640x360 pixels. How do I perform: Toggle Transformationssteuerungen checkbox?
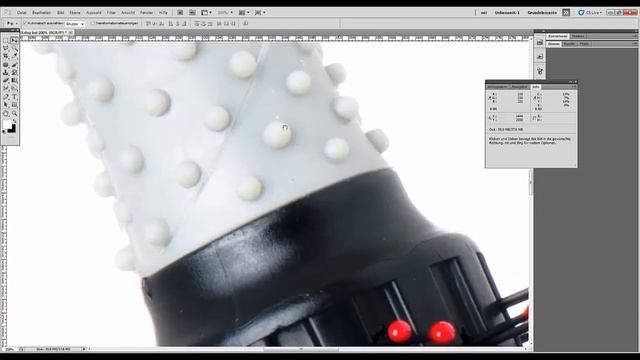point(93,24)
